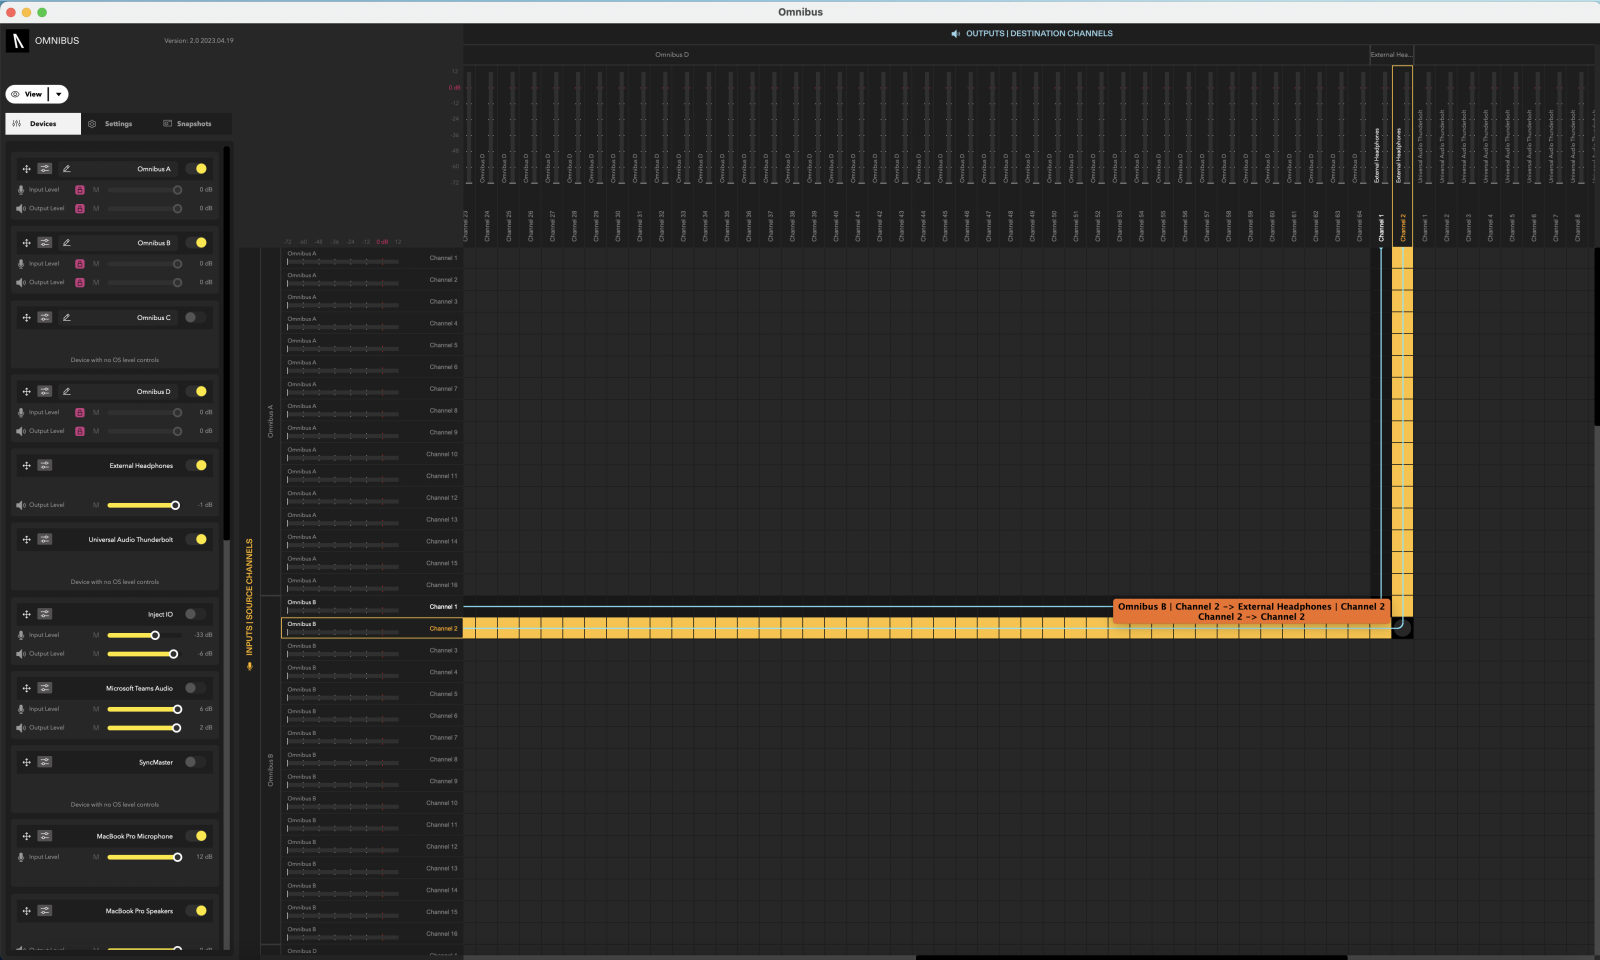The image size is (1600, 960).
Task: Open the settings sliders icon for Omnibus B
Action: pyautogui.click(x=45, y=243)
